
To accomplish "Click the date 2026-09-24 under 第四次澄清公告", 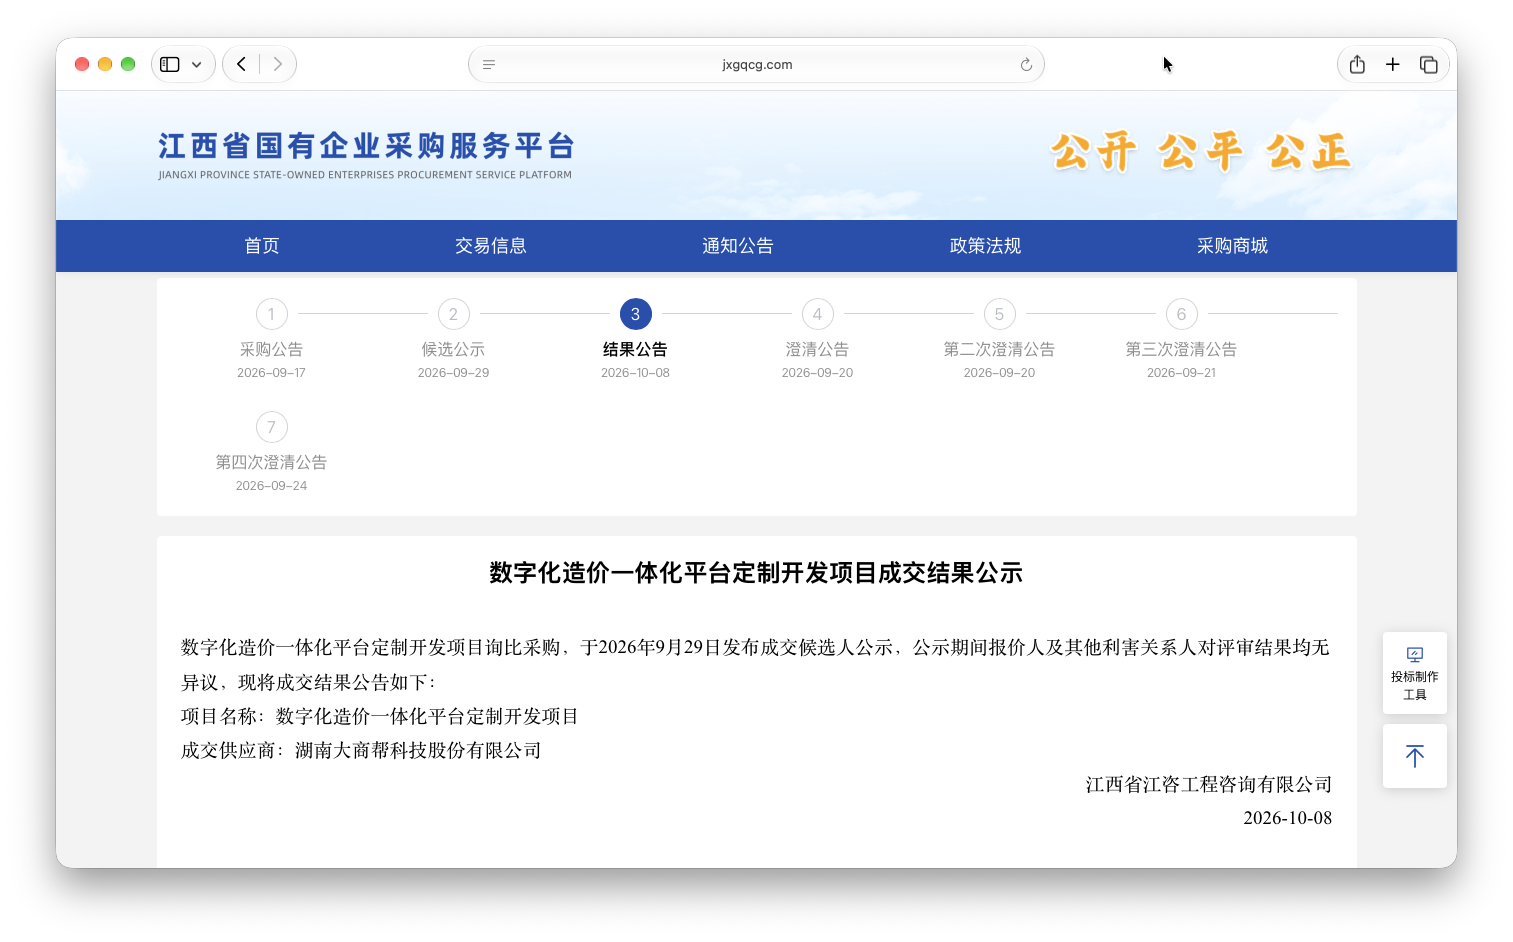I will click(x=271, y=486).
